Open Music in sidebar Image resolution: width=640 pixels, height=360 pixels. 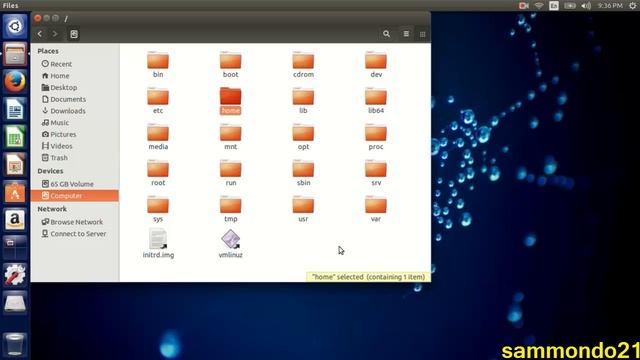coord(55,122)
